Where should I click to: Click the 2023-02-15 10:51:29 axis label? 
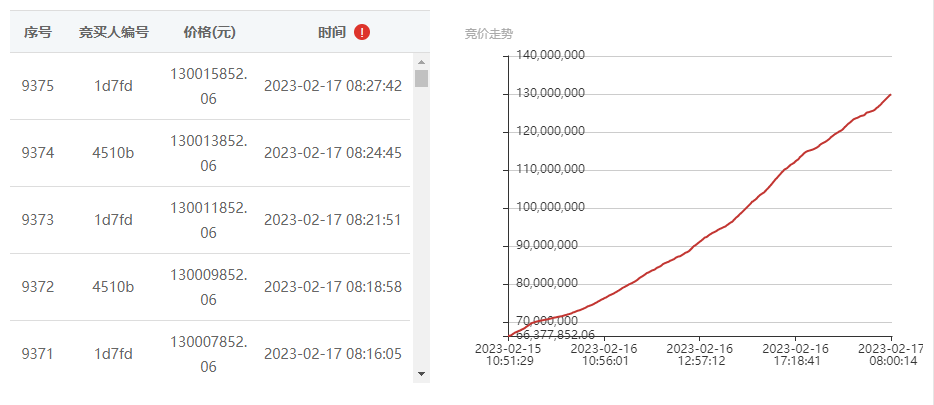click(508, 354)
